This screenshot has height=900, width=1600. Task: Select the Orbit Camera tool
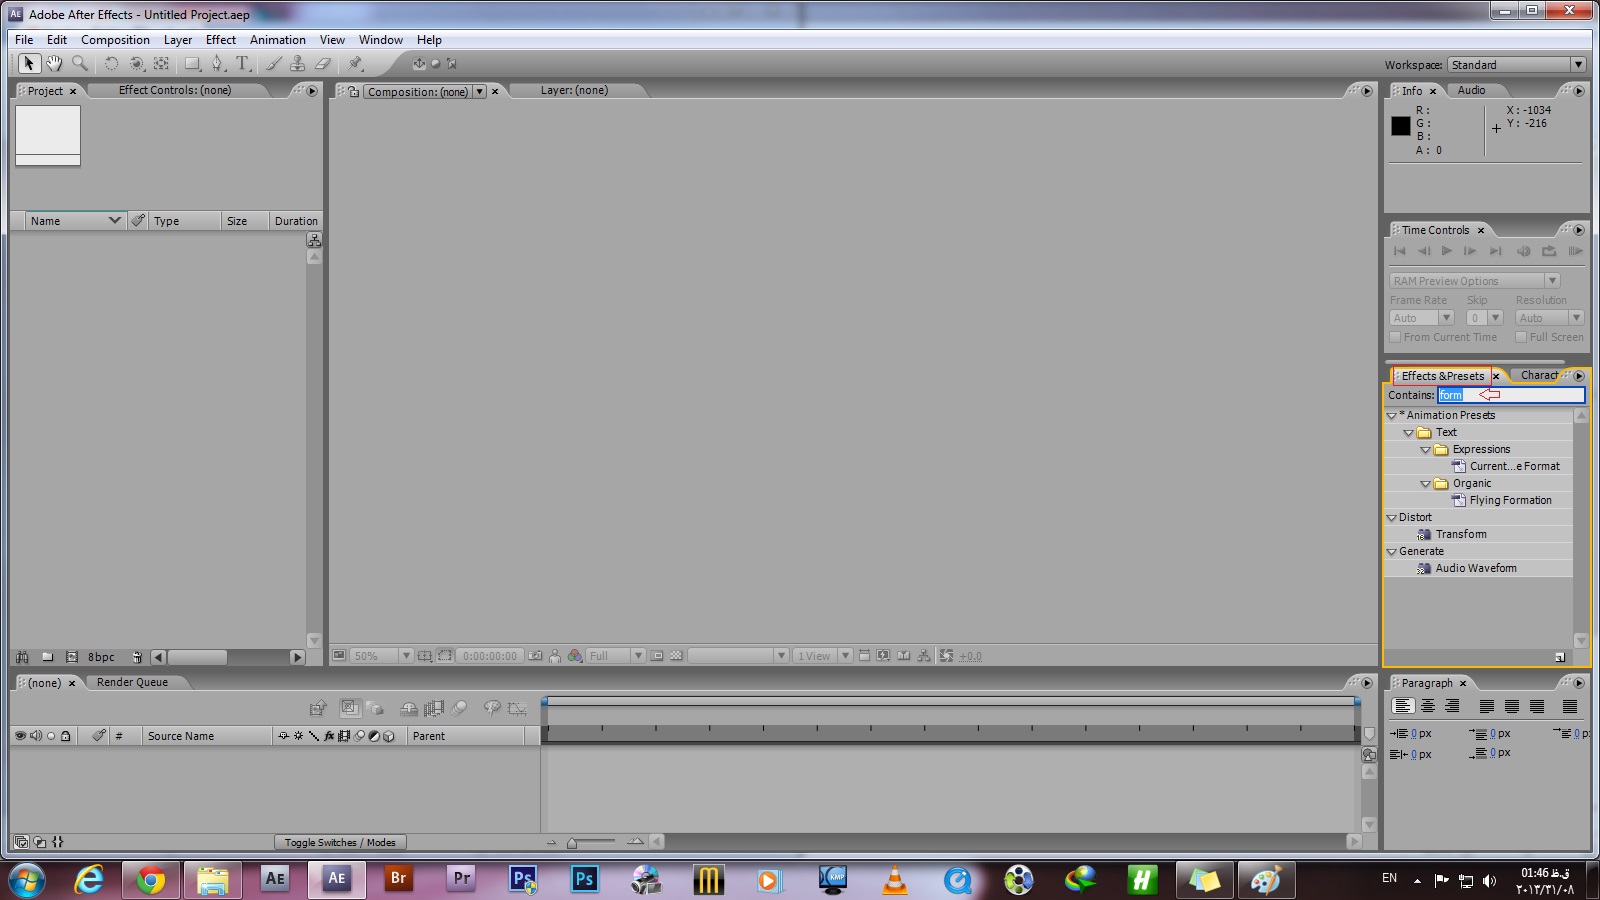[x=137, y=64]
